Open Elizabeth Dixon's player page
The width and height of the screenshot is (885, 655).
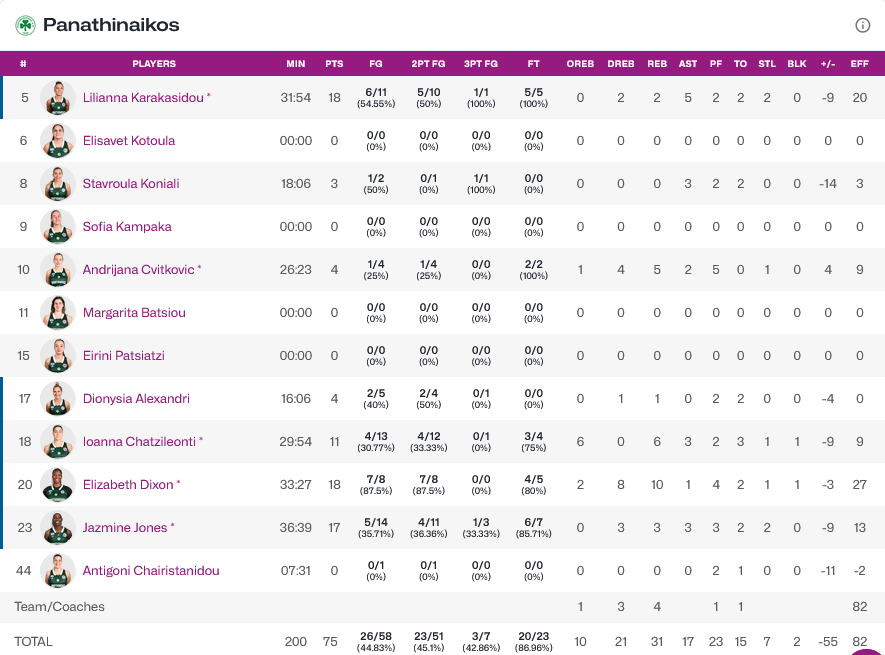[128, 485]
